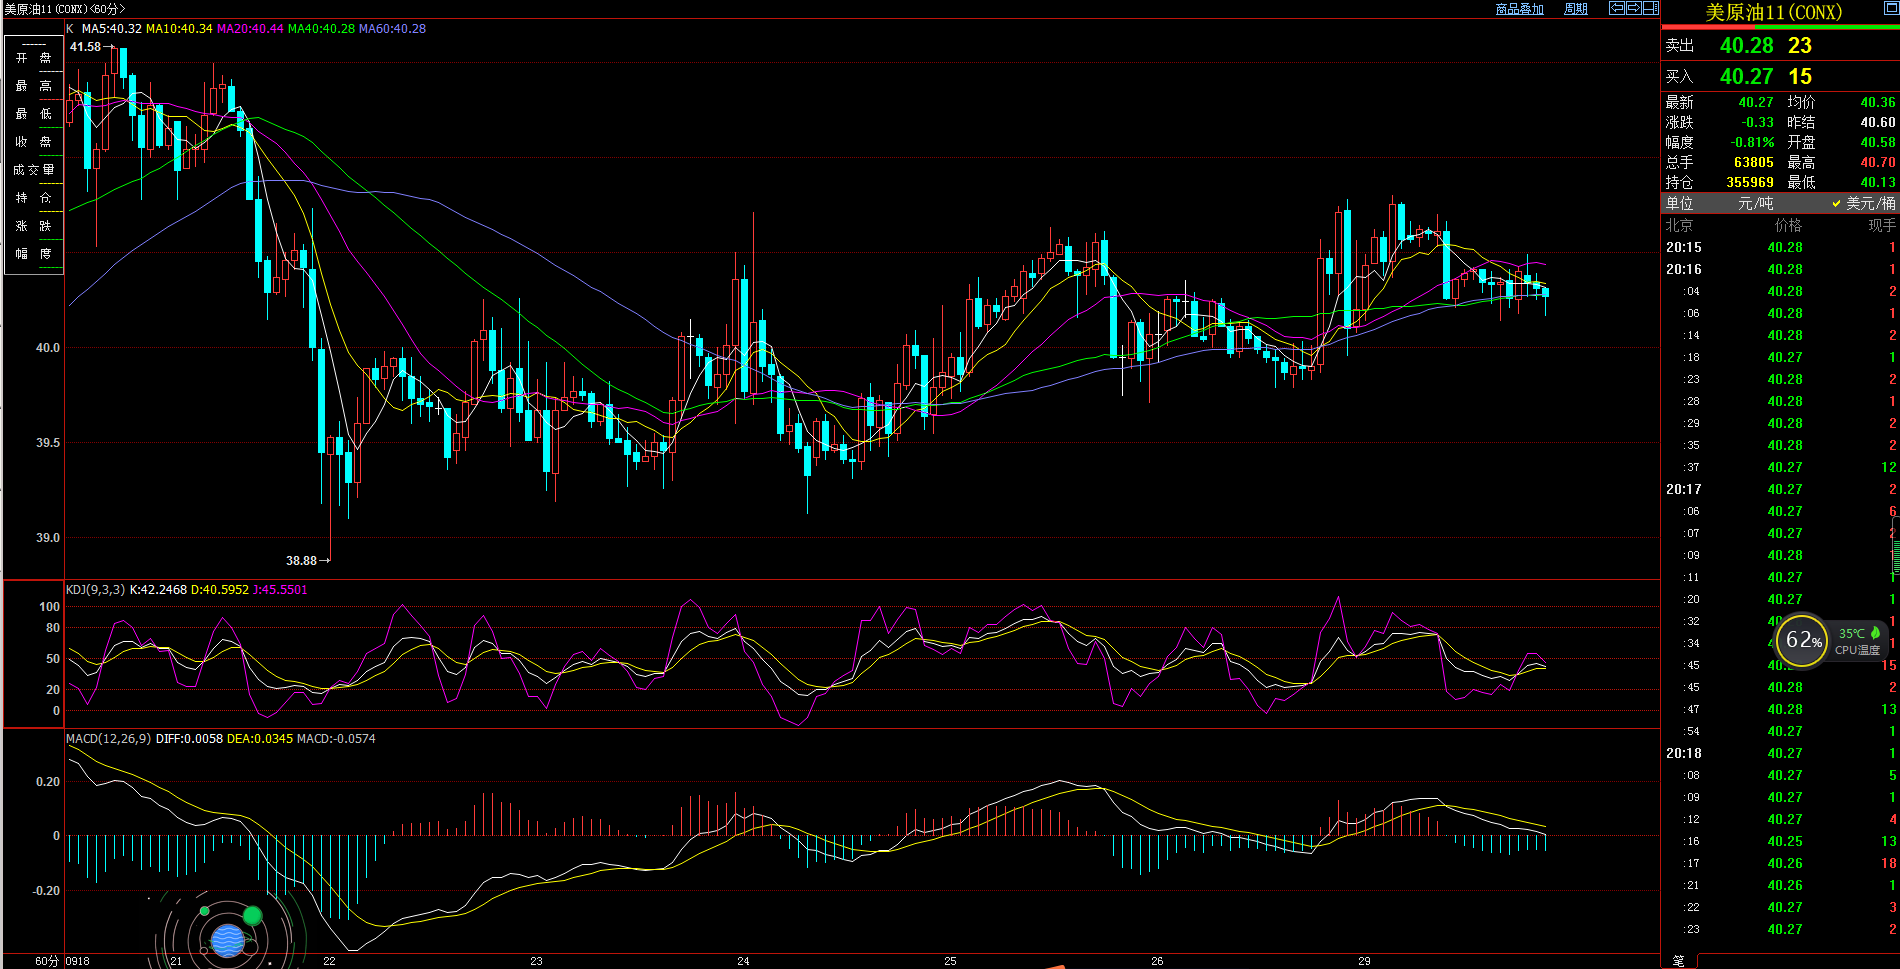Click the left arrow navigation icon
The image size is (1900, 969).
pos(1616,8)
